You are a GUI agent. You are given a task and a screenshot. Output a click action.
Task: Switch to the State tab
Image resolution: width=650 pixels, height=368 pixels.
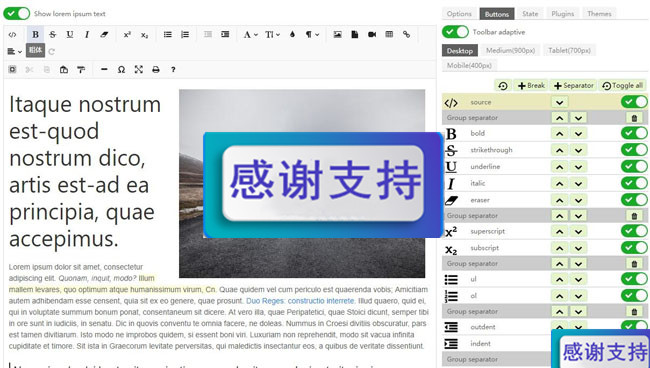pos(530,14)
